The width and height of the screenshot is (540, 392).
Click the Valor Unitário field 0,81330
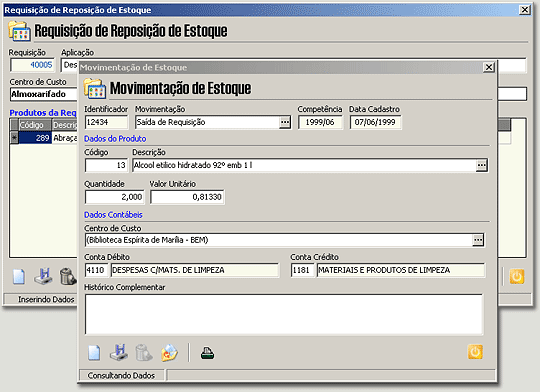click(187, 197)
